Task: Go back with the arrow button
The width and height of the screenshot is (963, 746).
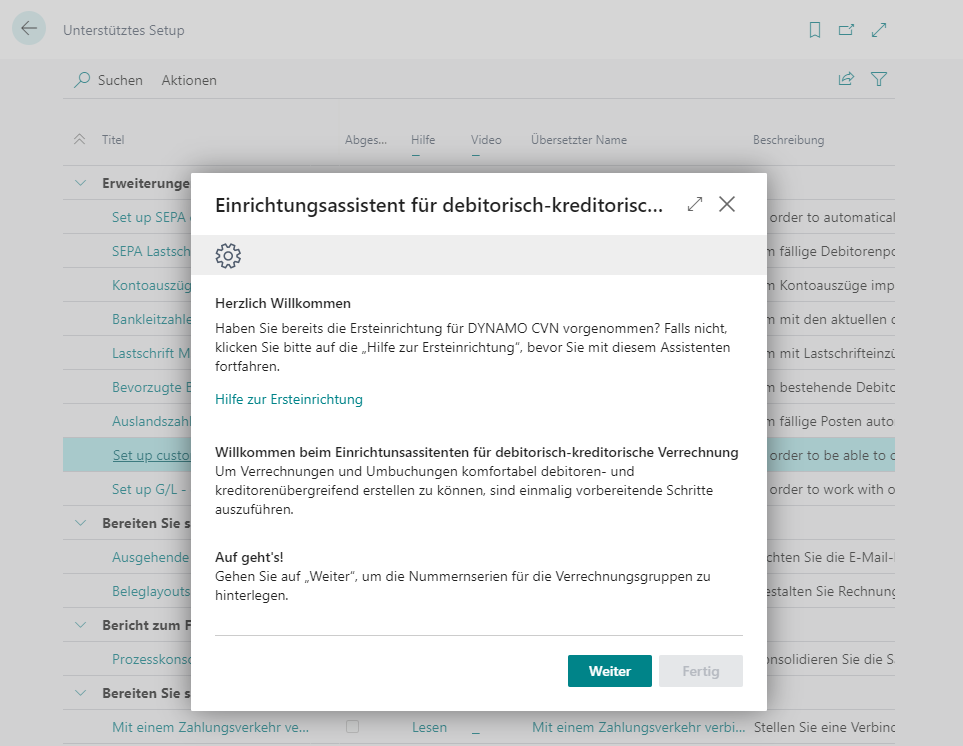Action: [29, 28]
